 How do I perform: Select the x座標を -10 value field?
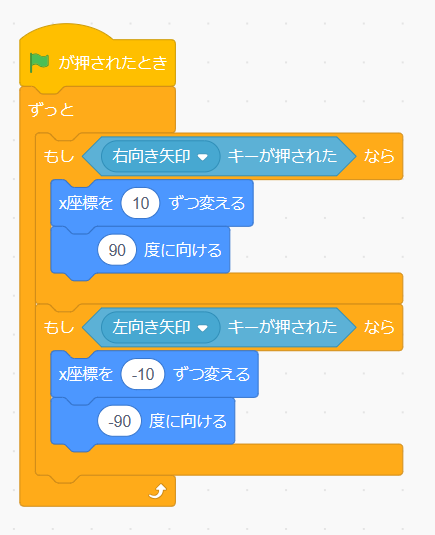(143, 374)
